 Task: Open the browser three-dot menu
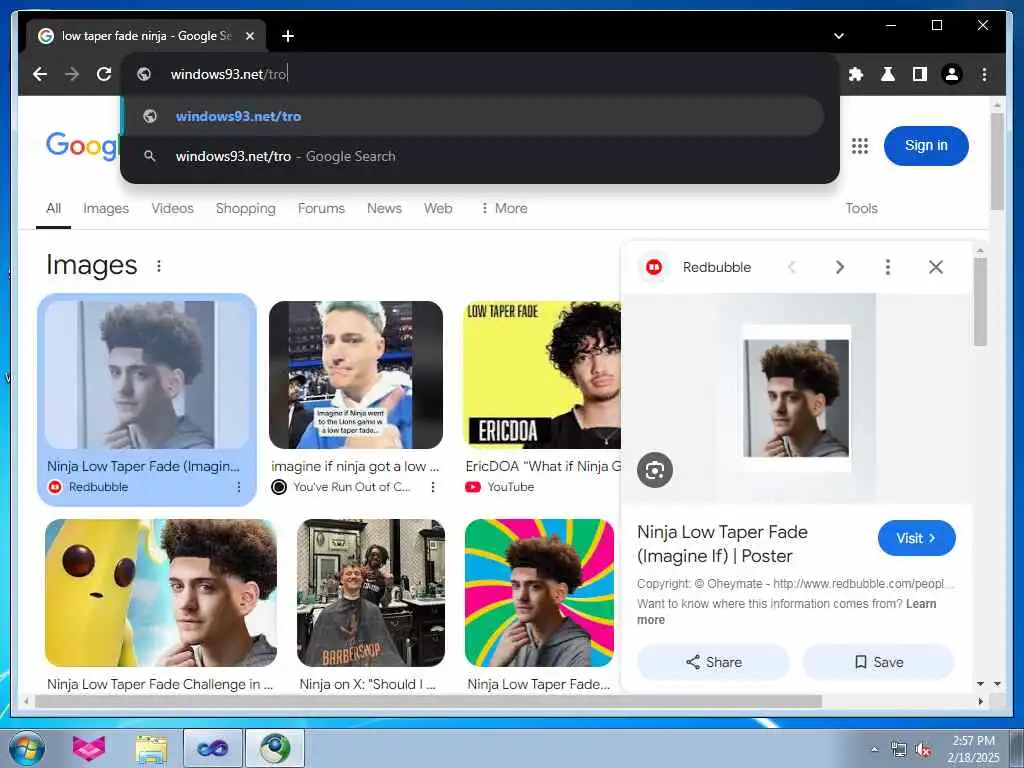pyautogui.click(x=984, y=74)
